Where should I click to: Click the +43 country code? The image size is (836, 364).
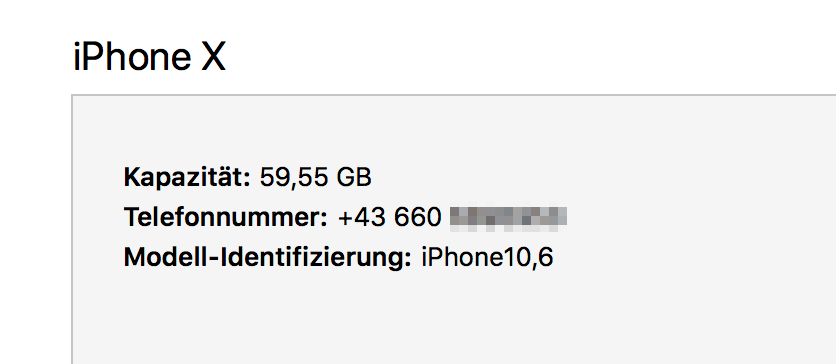tap(362, 217)
